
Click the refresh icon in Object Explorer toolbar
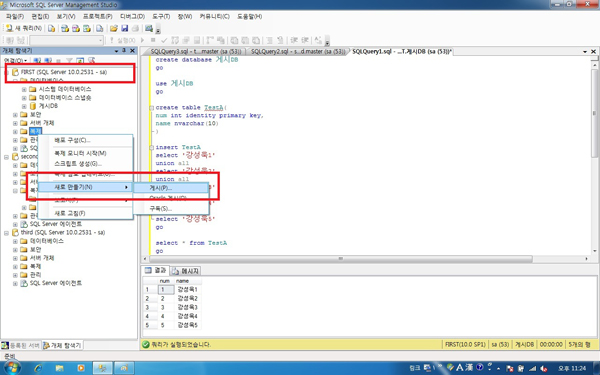80,60
